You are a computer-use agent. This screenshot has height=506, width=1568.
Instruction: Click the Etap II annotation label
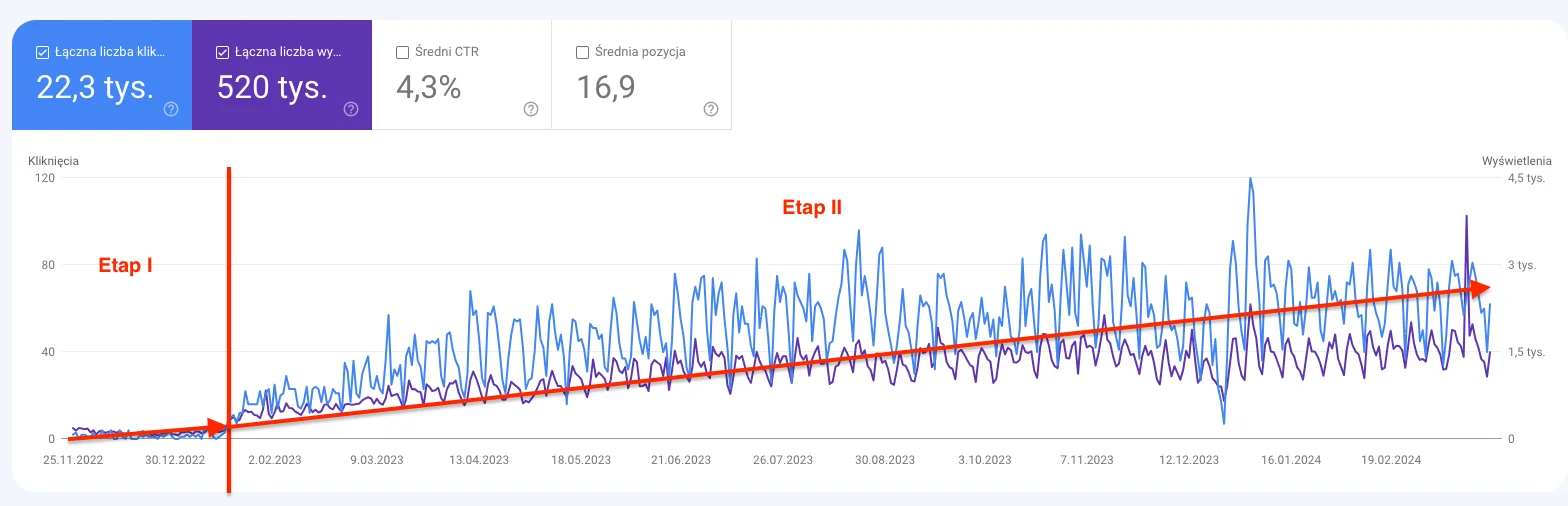tap(811, 208)
